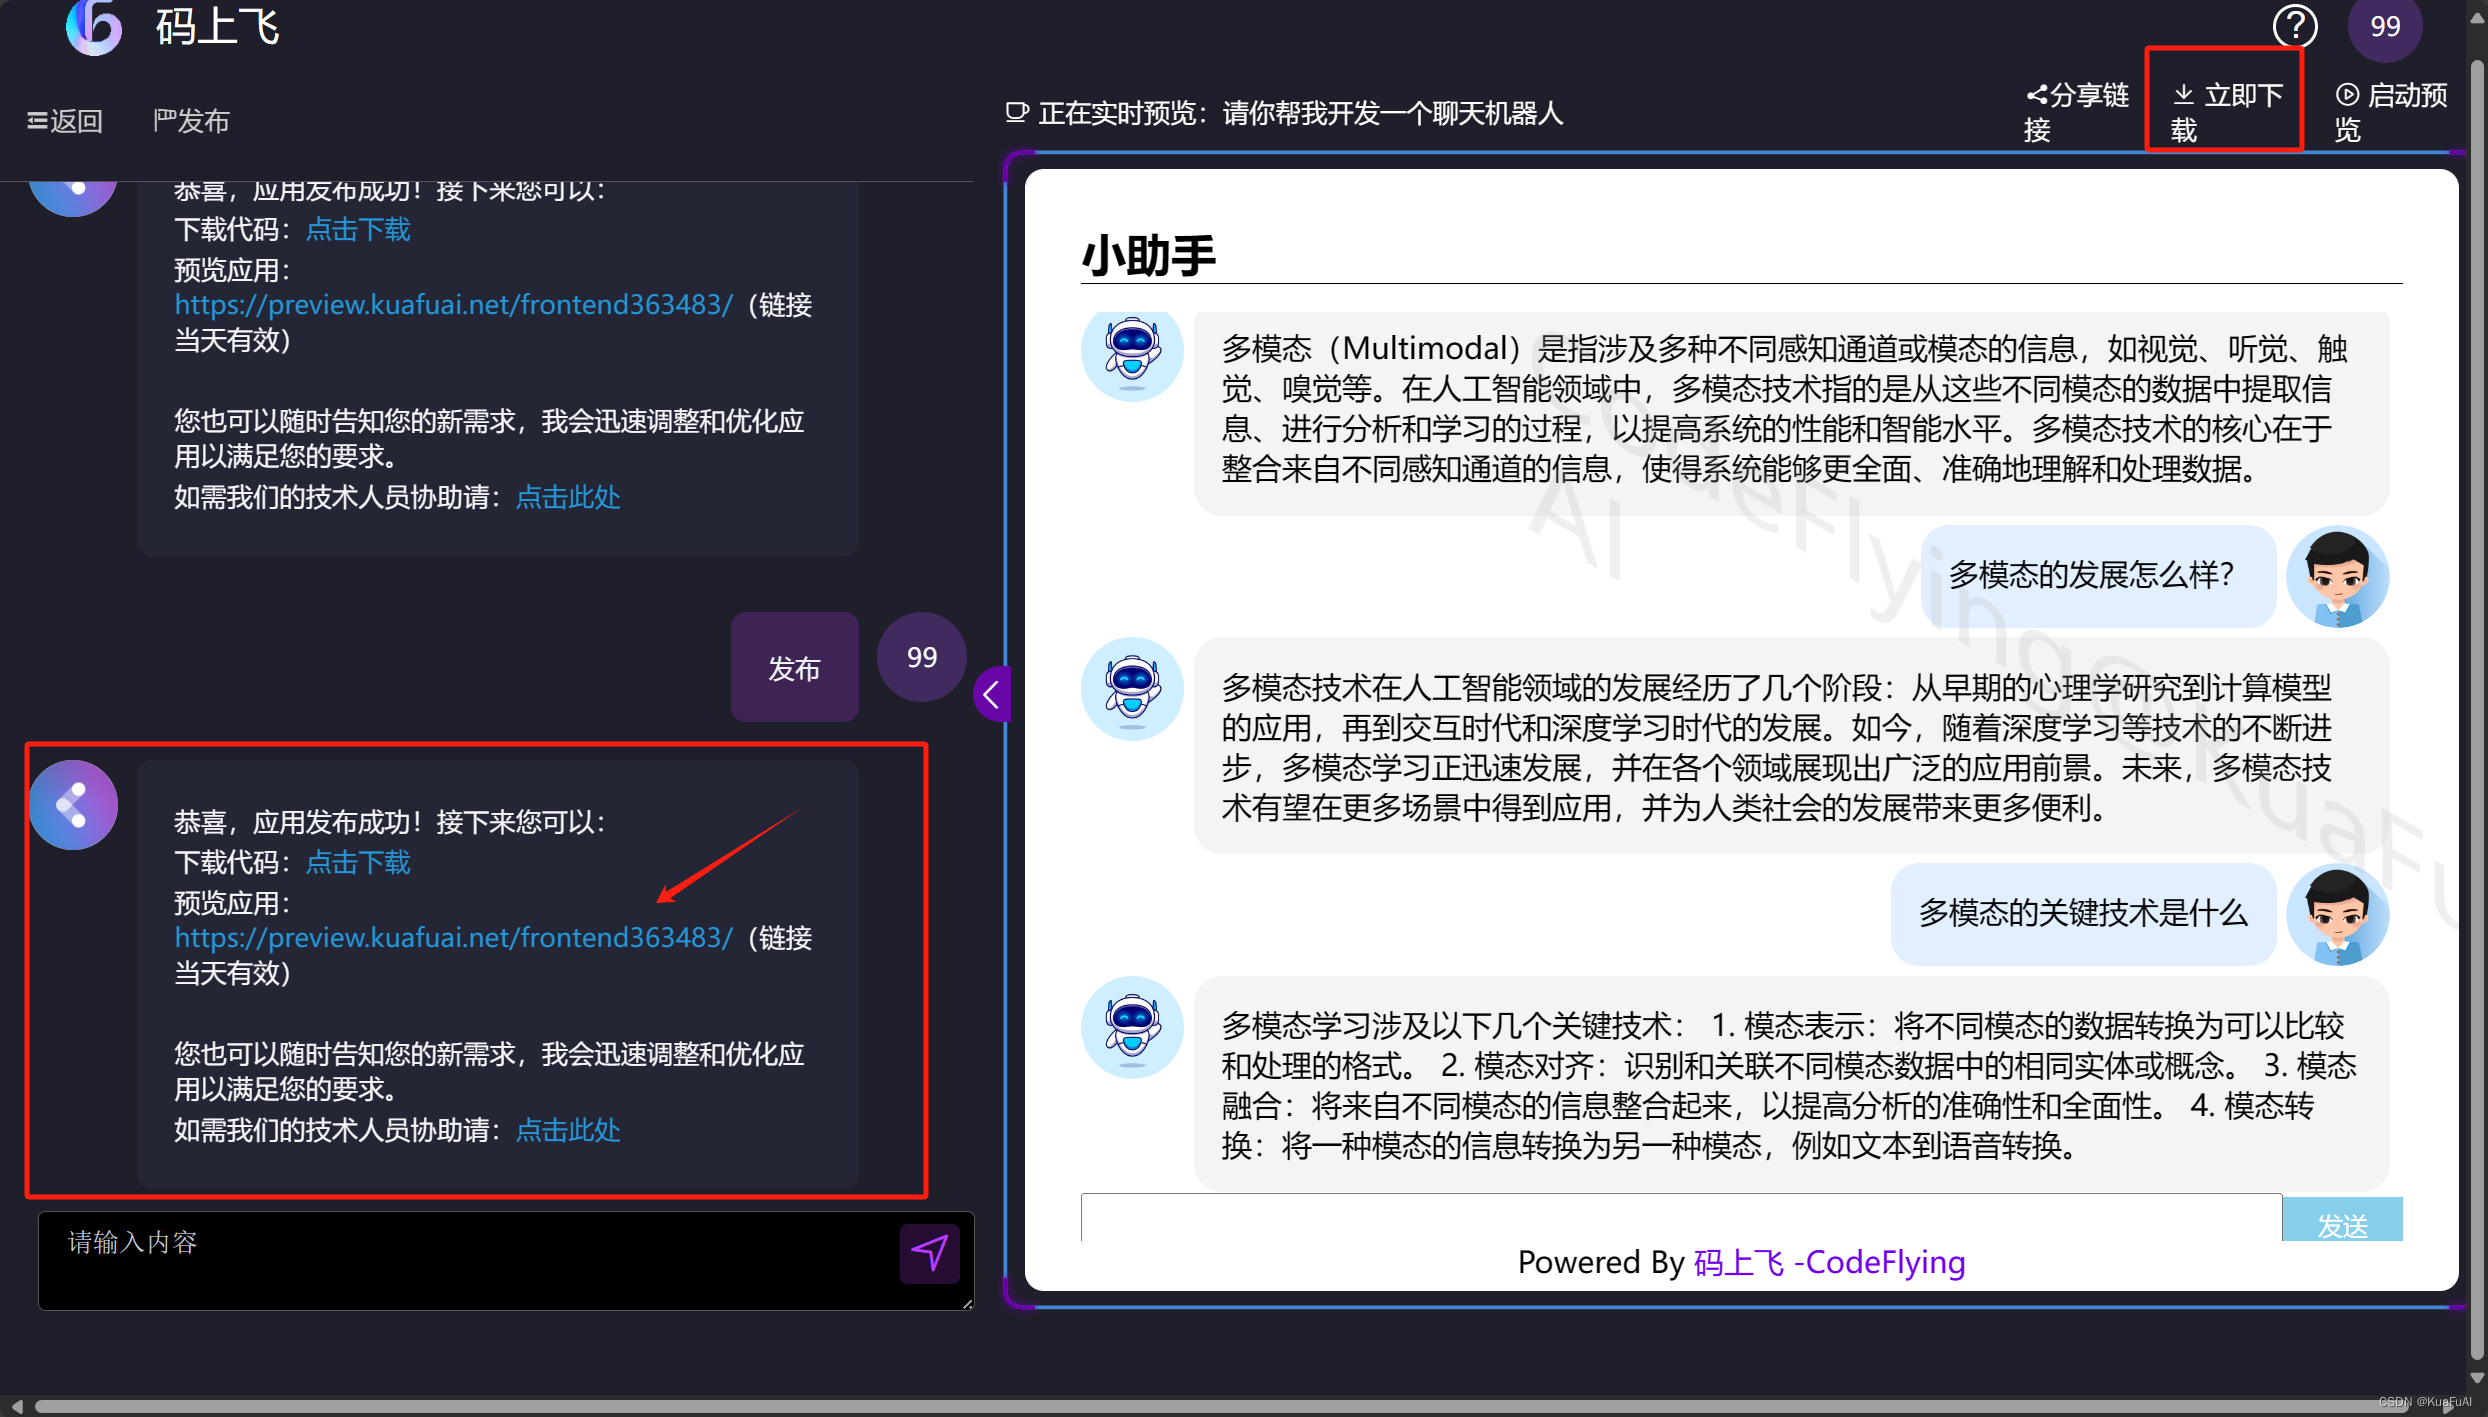Click the bottom 点击此处 technical support link
Image resolution: width=2488 pixels, height=1417 pixels.
pyautogui.click(x=568, y=1130)
